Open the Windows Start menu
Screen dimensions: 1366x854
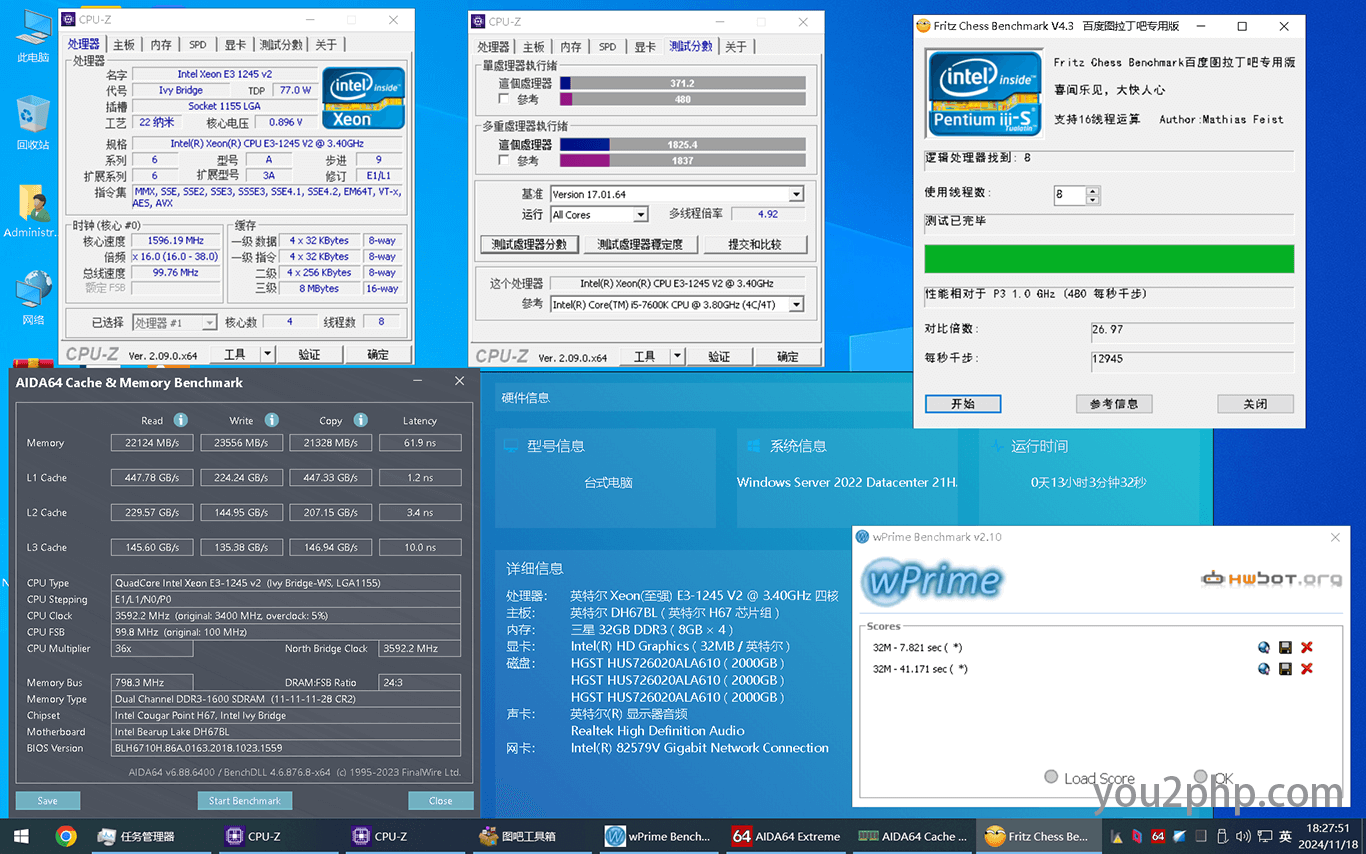(21, 836)
